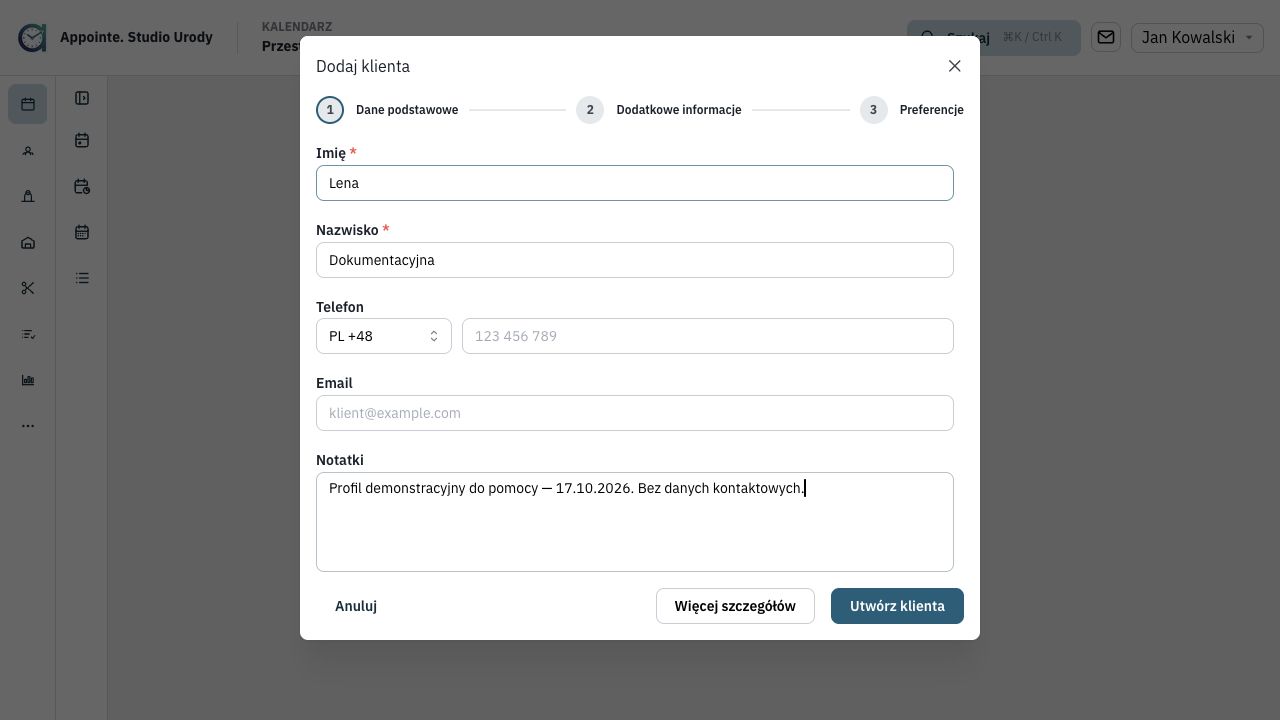Open the Jan Kowalski user menu
This screenshot has height=720, width=1280.
(x=1197, y=37)
